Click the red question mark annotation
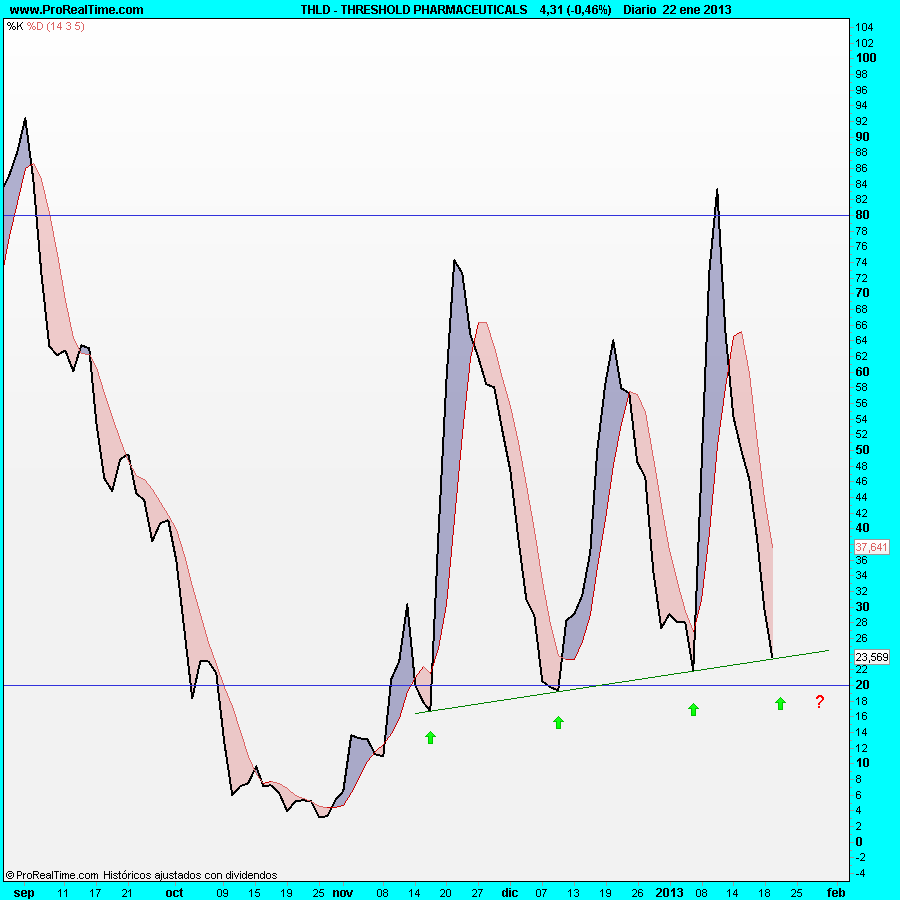 click(x=820, y=701)
